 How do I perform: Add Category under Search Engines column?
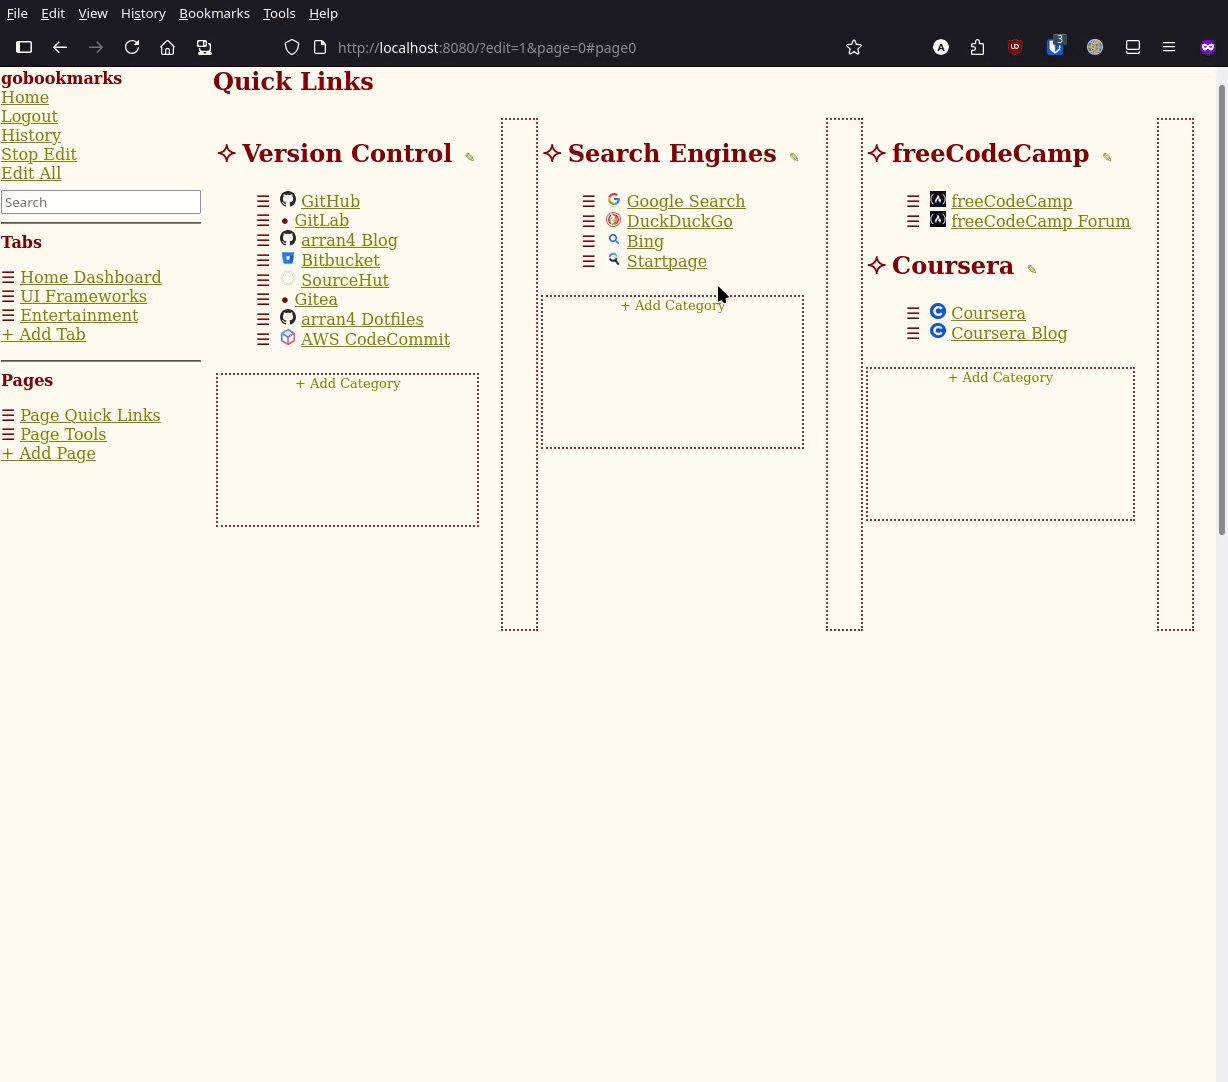click(672, 305)
